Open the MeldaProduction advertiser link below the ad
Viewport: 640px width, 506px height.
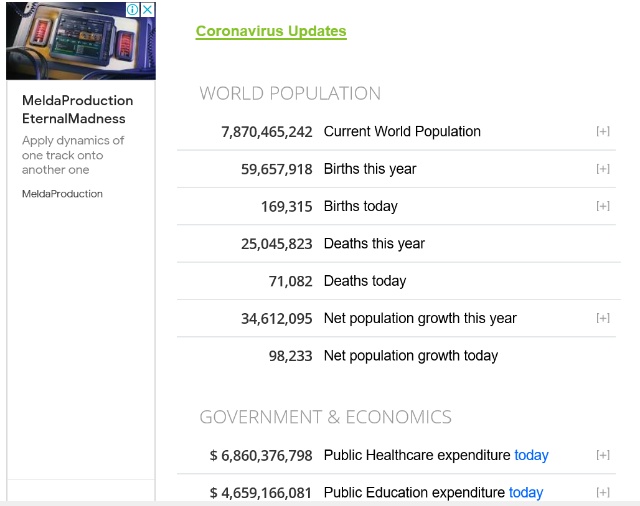62,194
